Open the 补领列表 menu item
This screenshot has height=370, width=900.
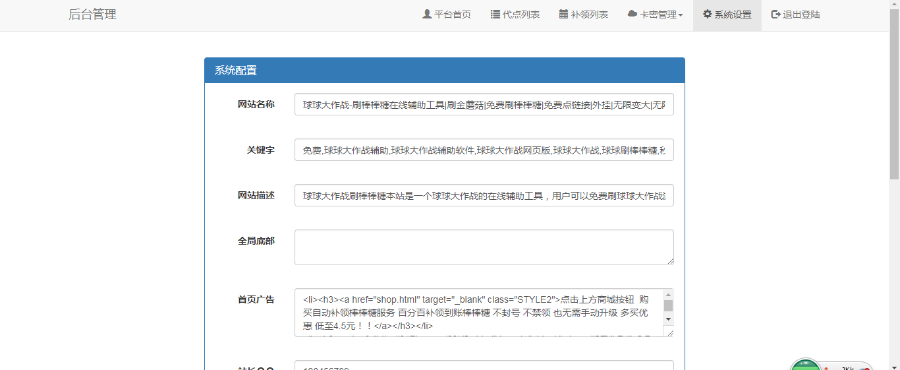pos(584,15)
